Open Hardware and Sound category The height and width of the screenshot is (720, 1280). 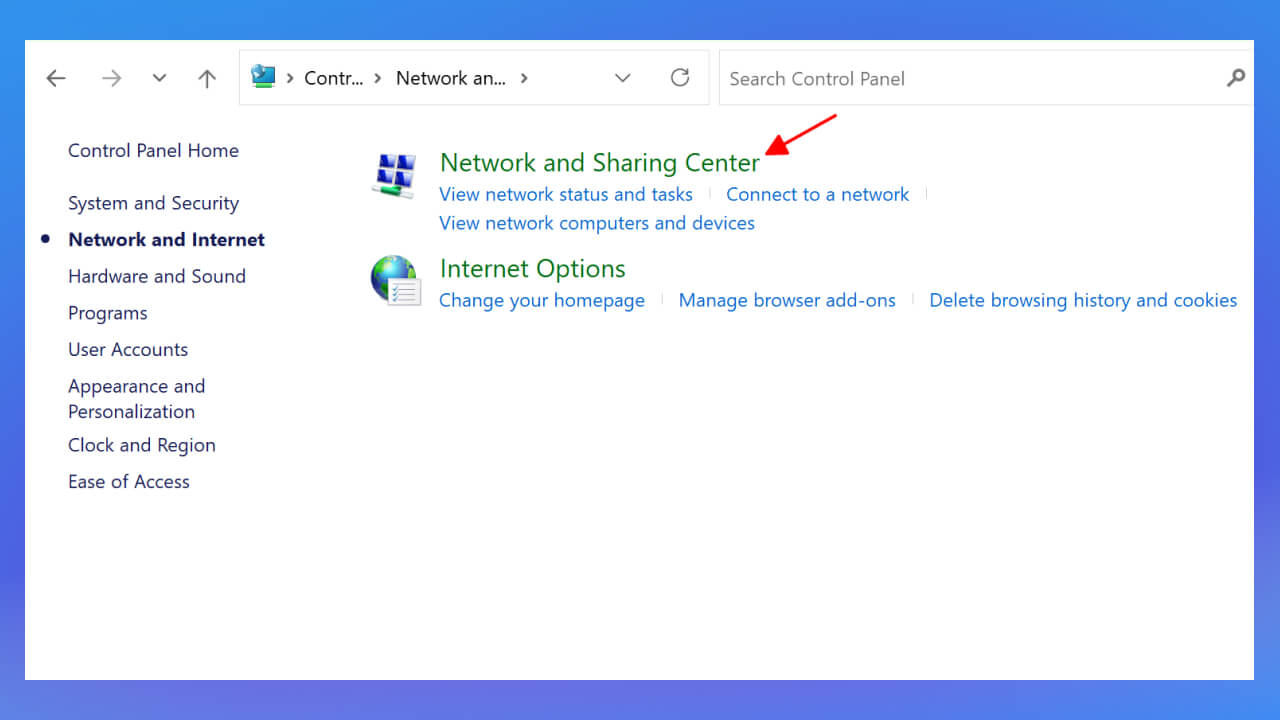coord(157,276)
